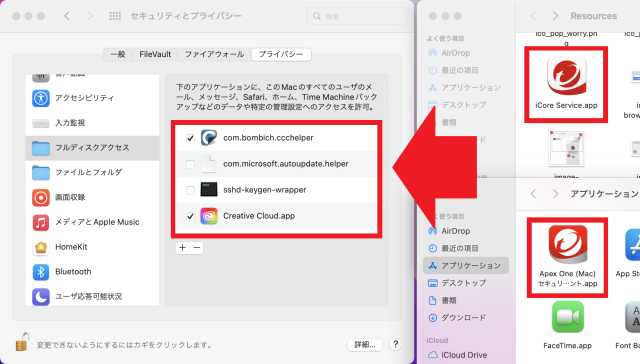Go forward in System Preferences

pos(90,16)
